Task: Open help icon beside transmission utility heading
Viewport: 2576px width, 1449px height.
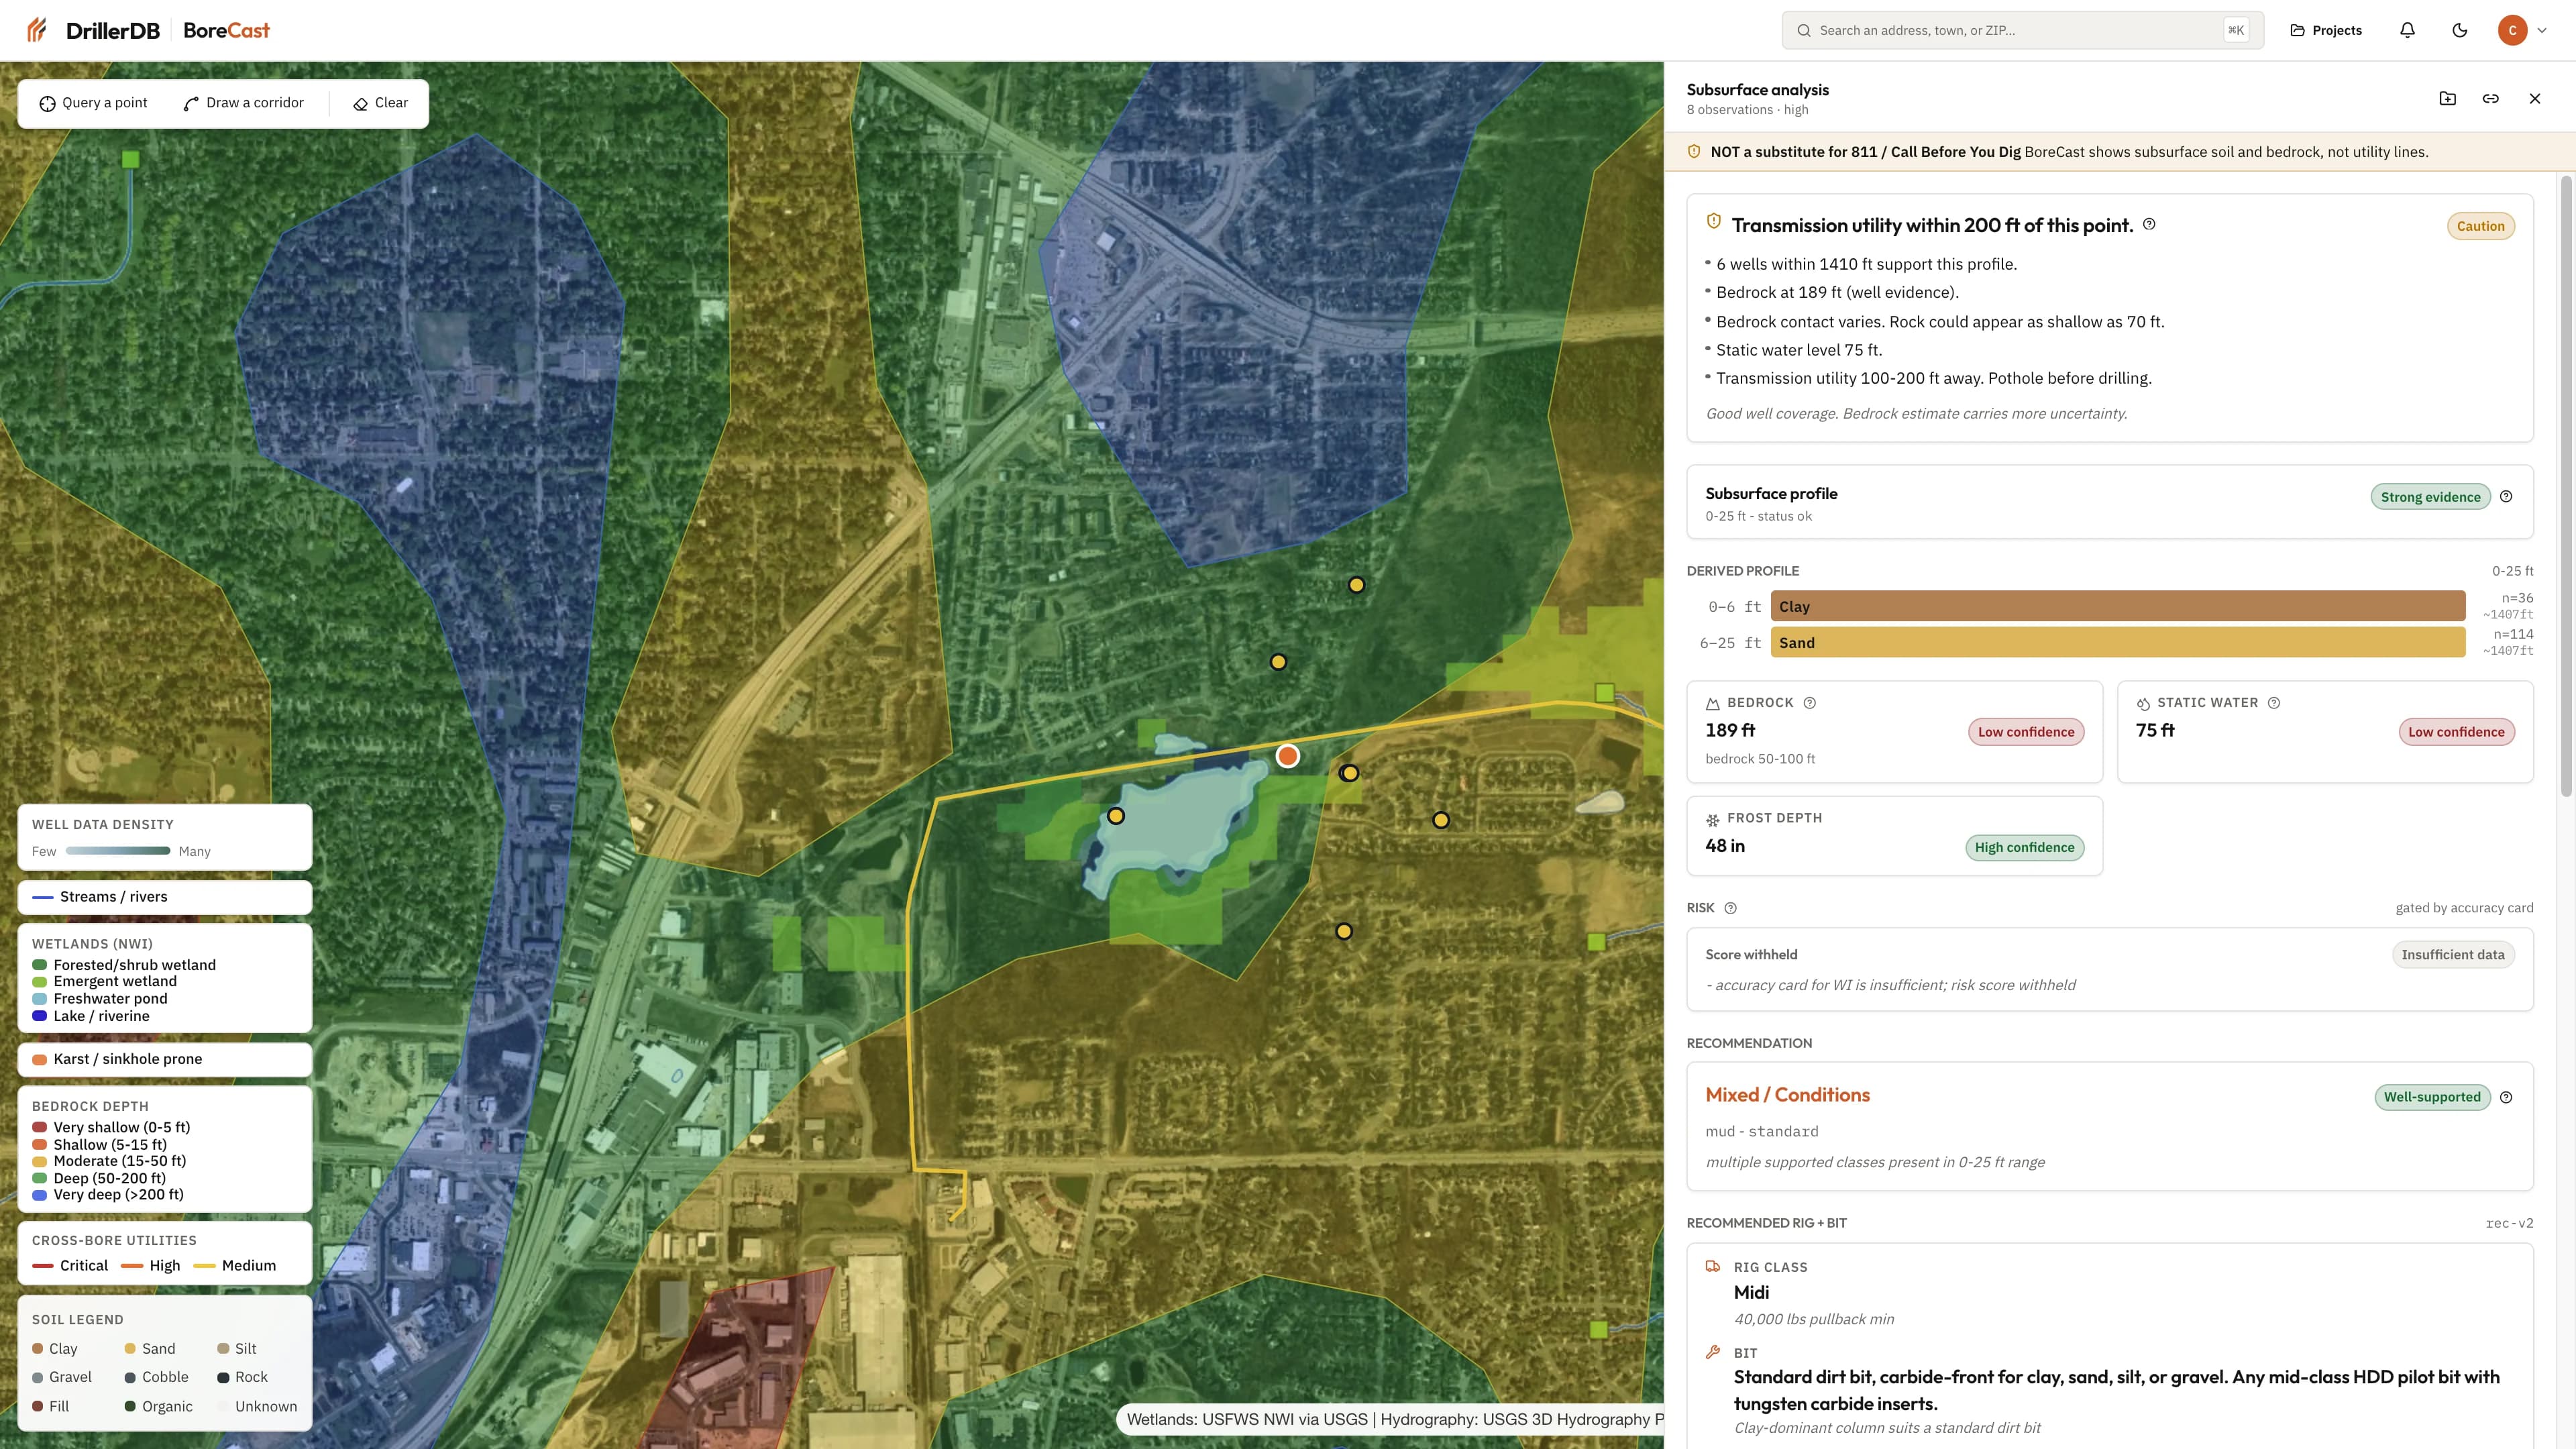Action: (x=2149, y=224)
